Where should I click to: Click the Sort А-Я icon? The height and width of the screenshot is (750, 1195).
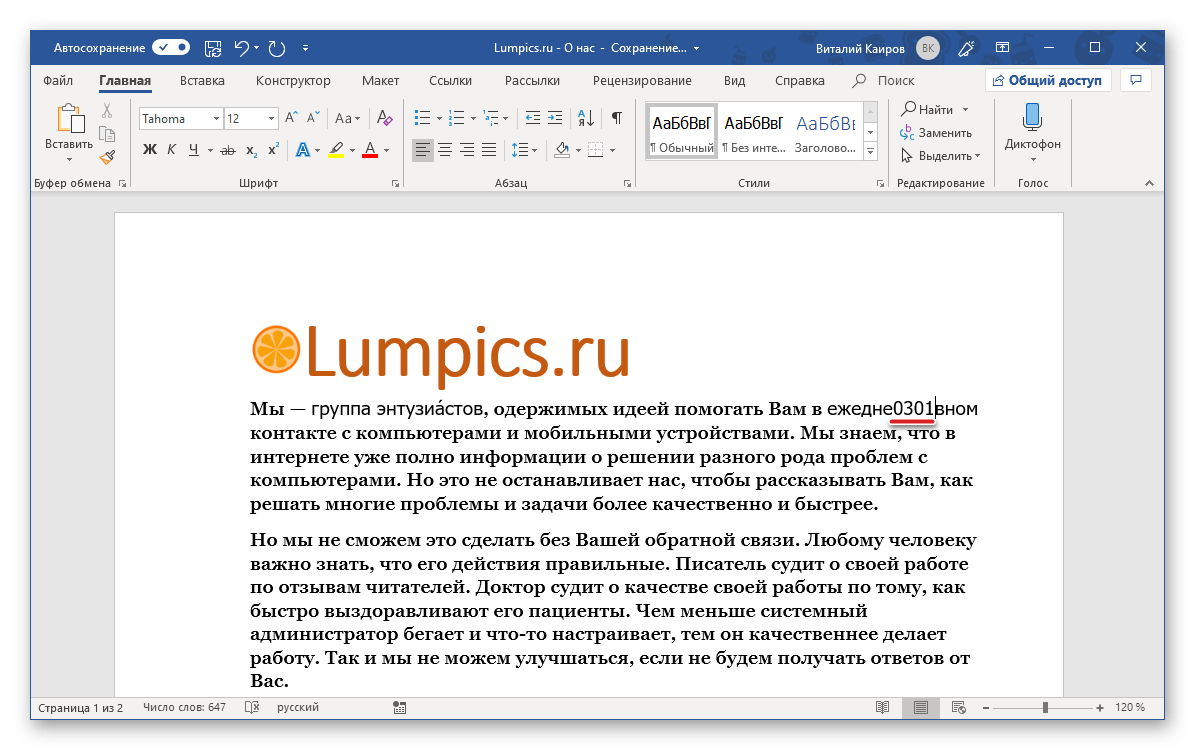pos(587,118)
